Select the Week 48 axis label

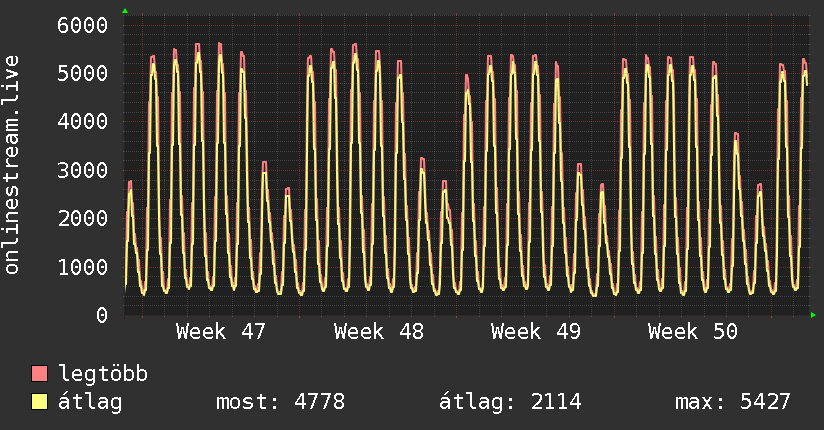click(x=379, y=332)
